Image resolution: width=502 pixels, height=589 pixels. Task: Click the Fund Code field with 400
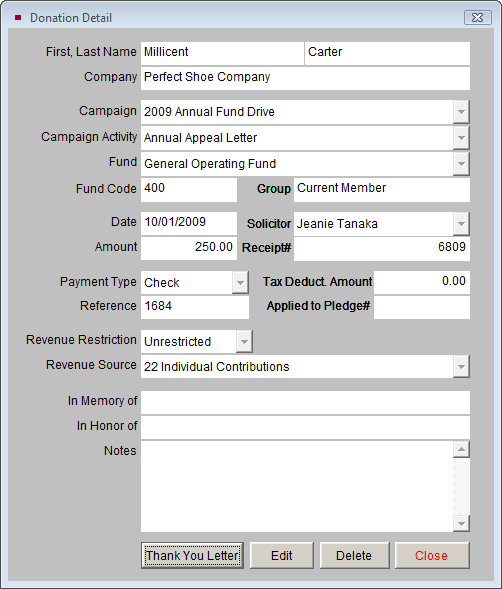[x=189, y=190]
